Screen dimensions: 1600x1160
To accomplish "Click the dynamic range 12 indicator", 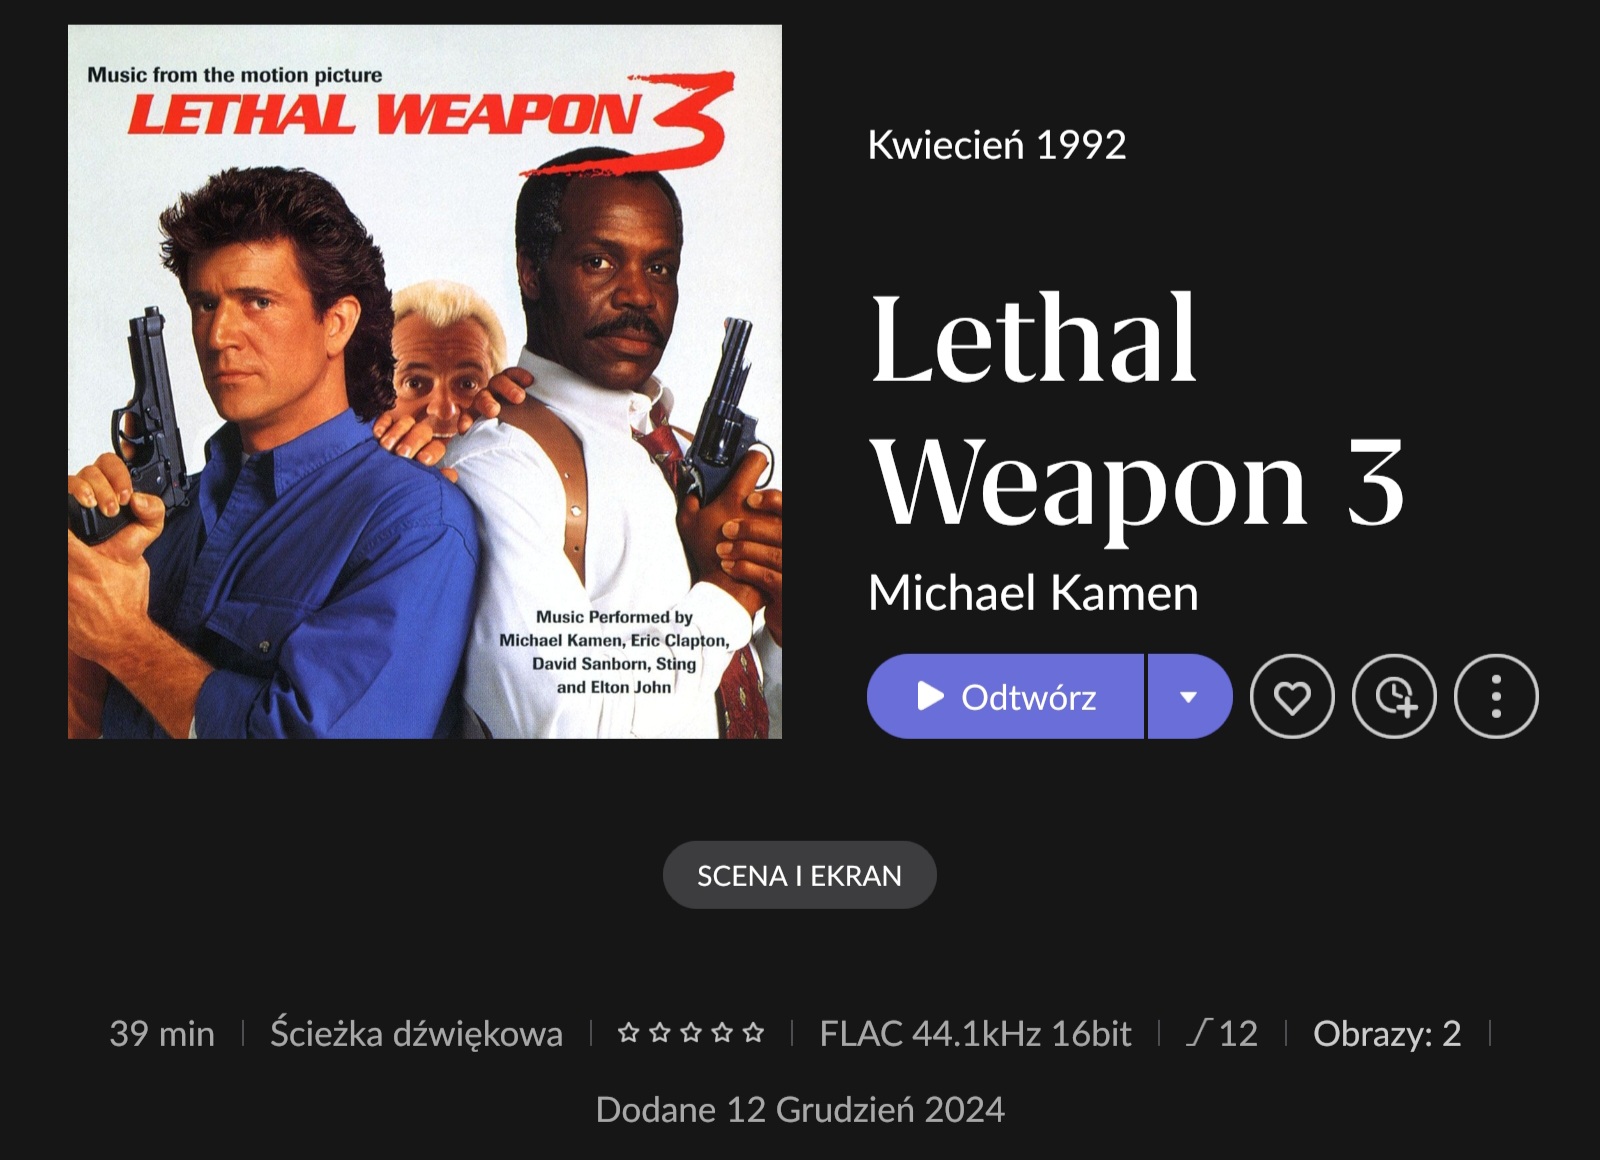I will (x=1222, y=1033).
